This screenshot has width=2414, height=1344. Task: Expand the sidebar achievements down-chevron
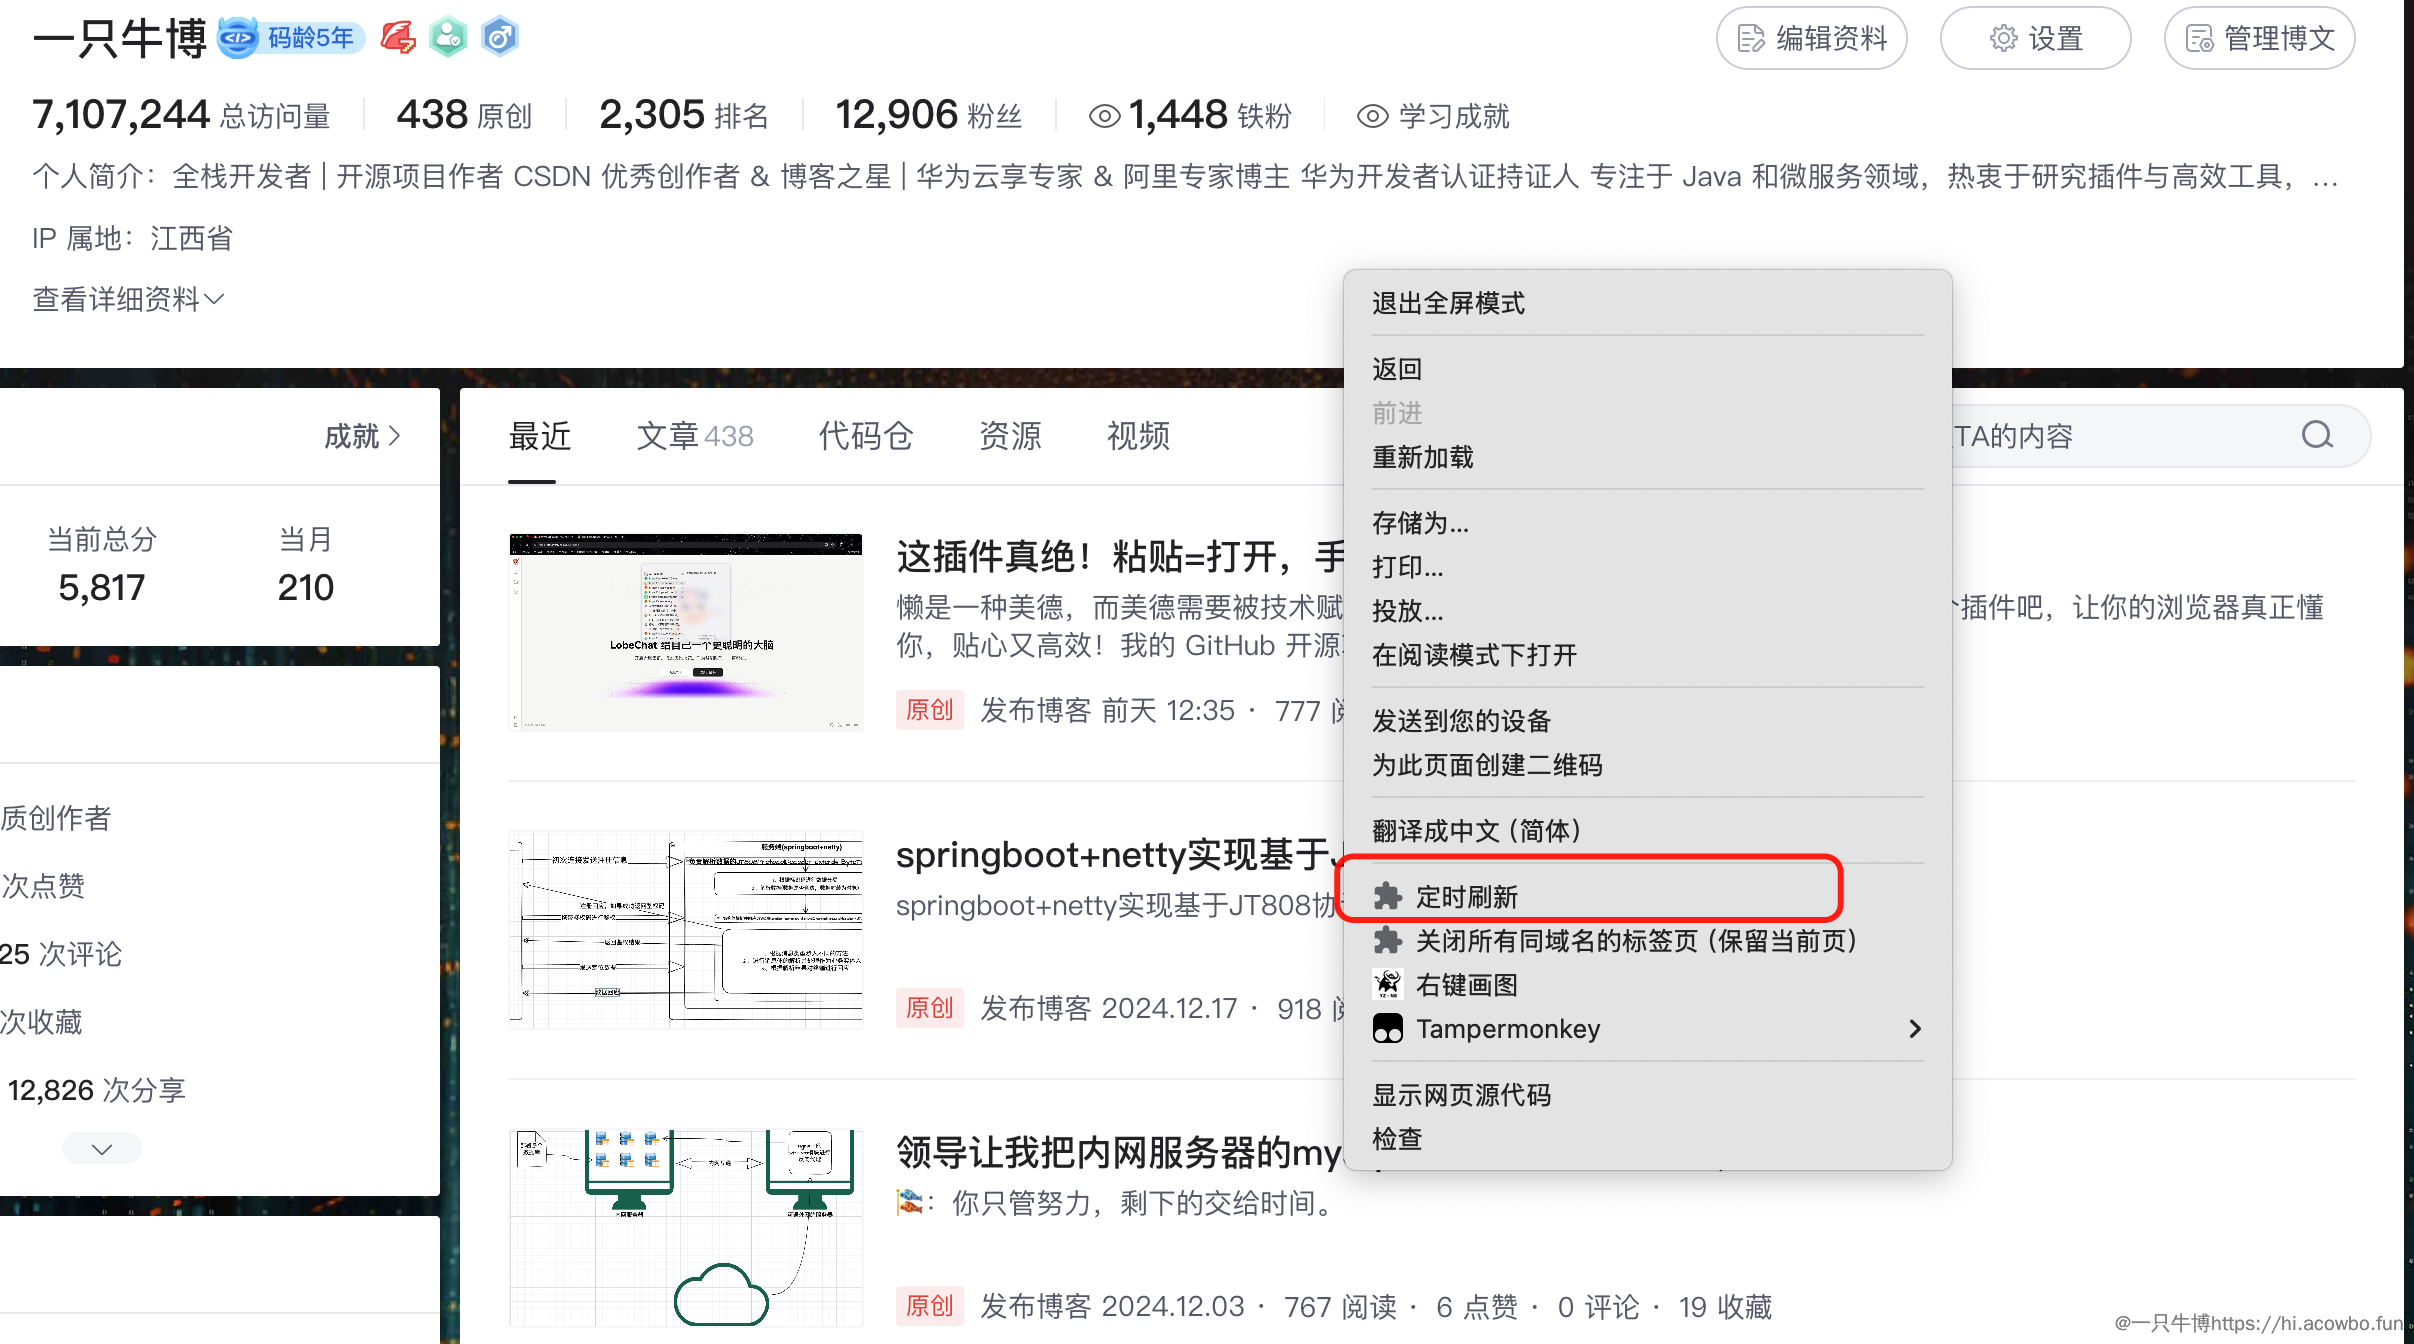tap(102, 1149)
